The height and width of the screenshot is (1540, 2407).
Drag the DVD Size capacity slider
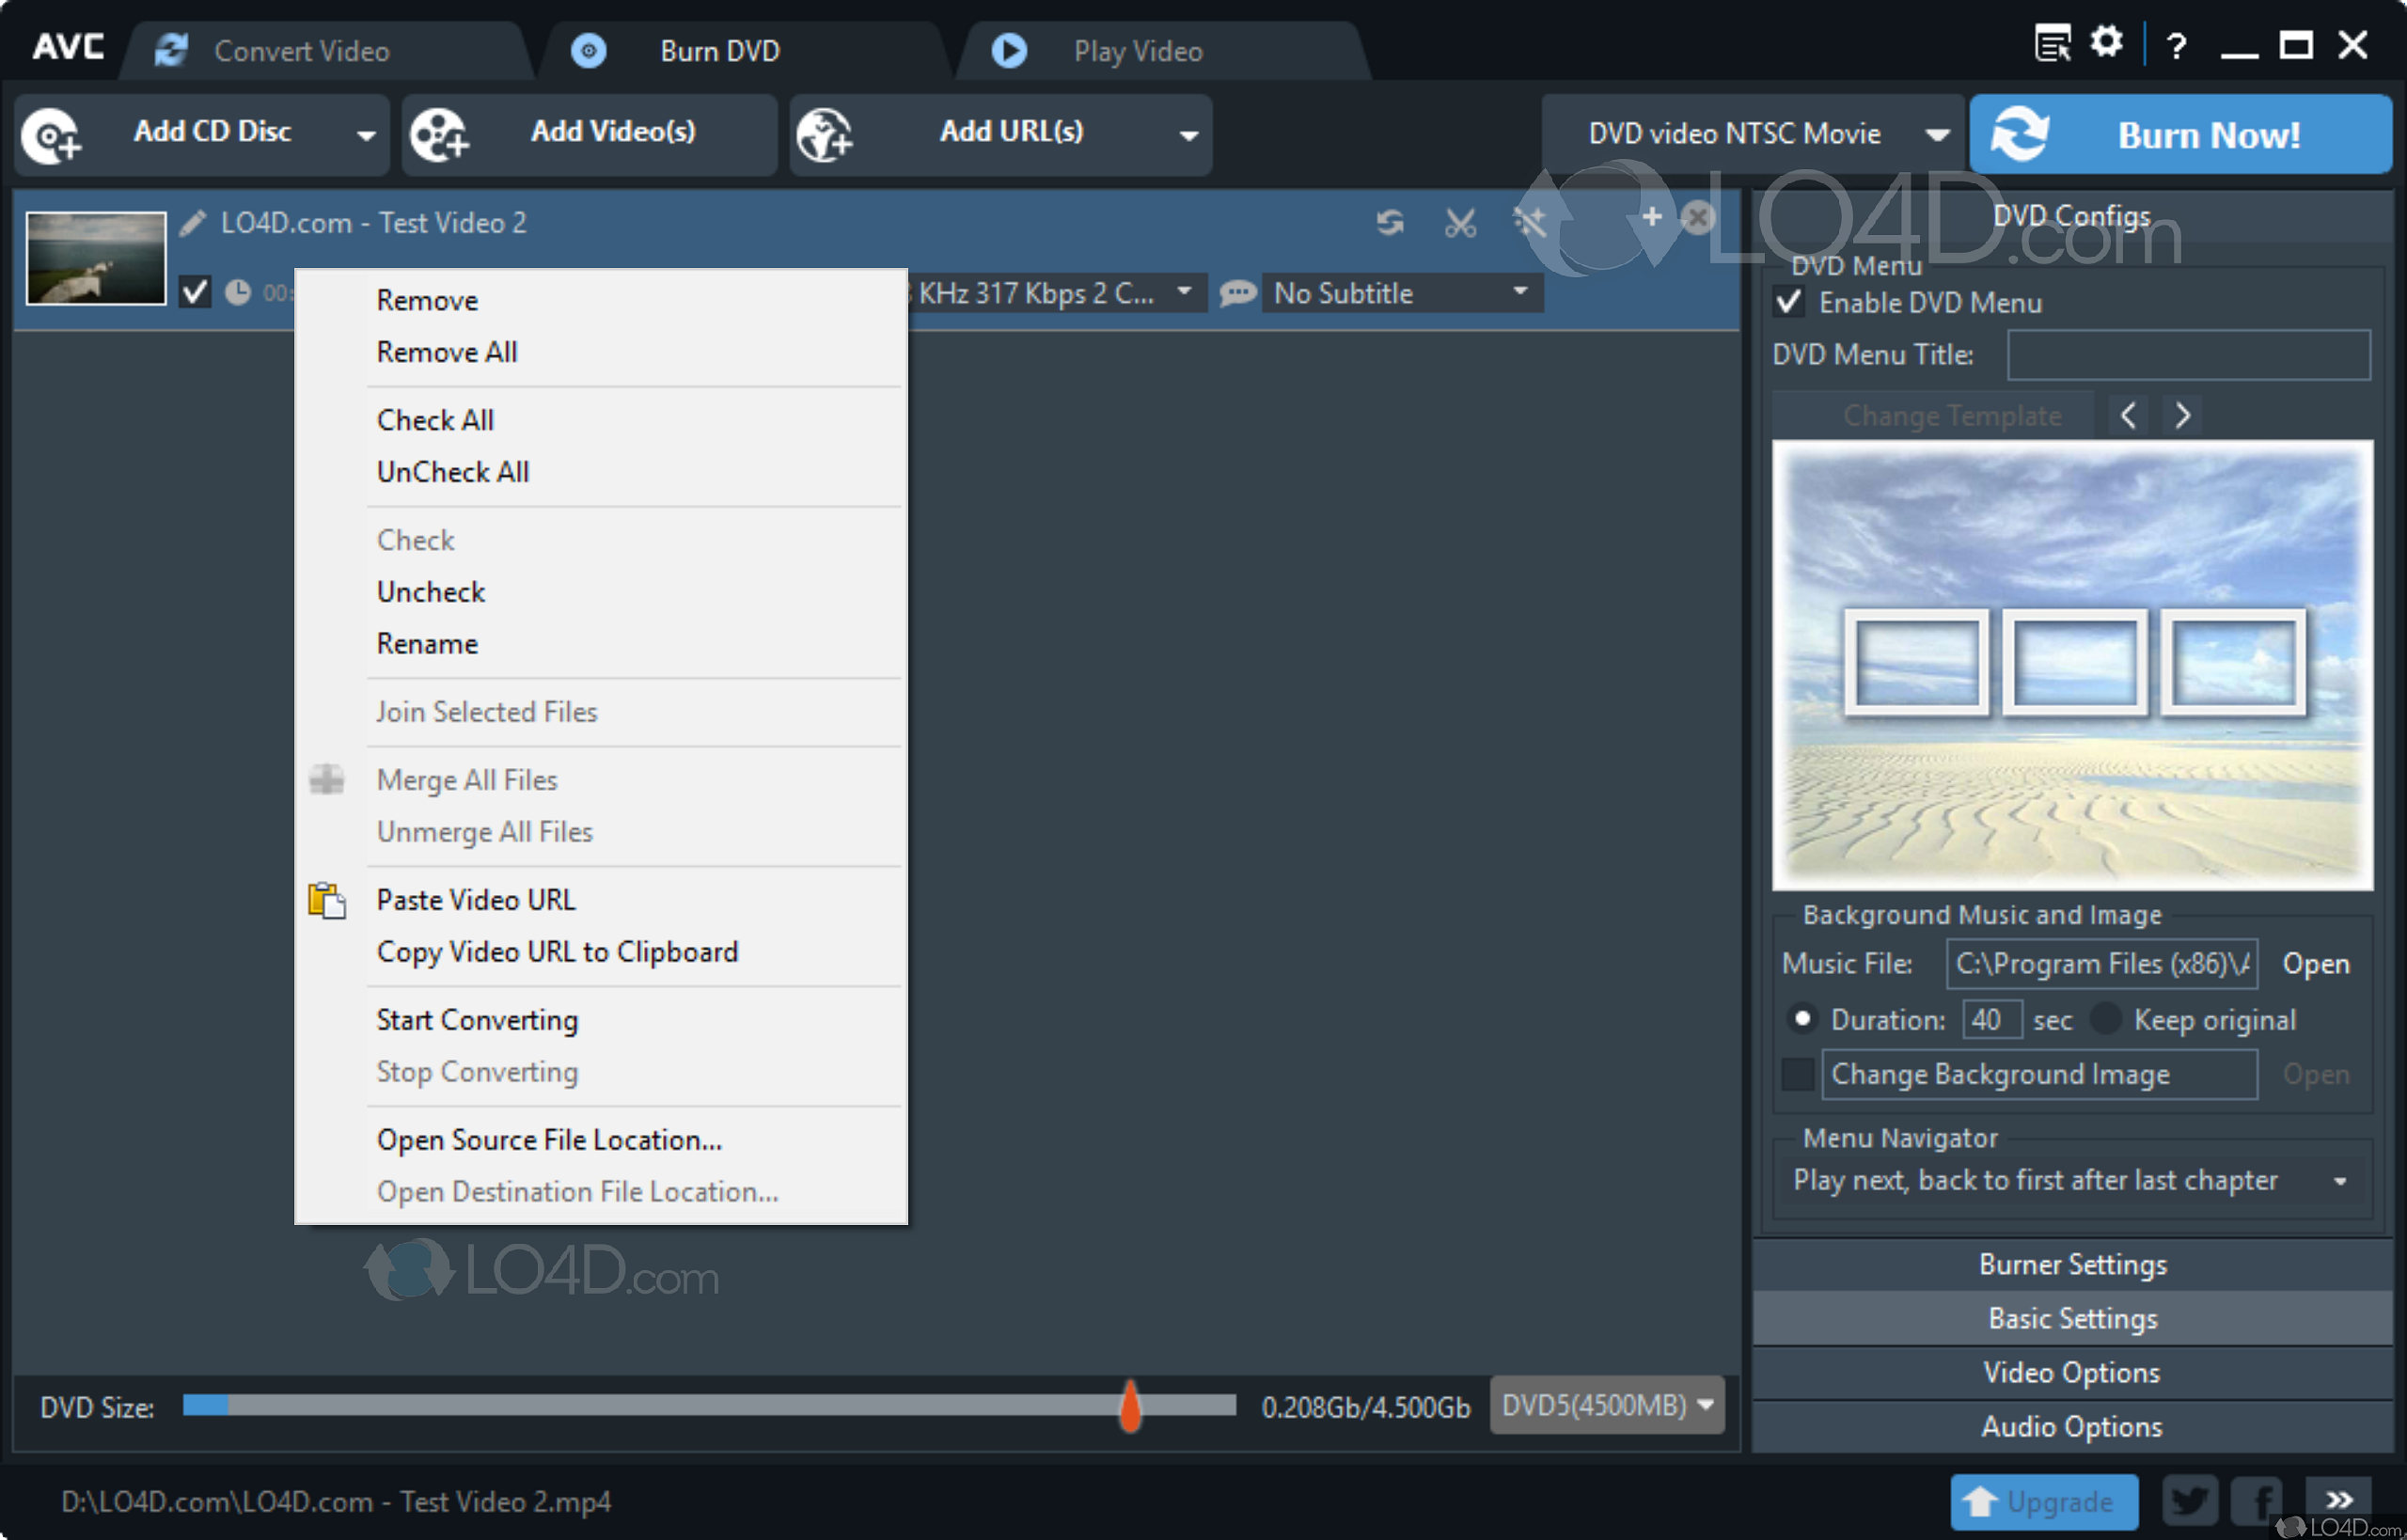click(1131, 1405)
